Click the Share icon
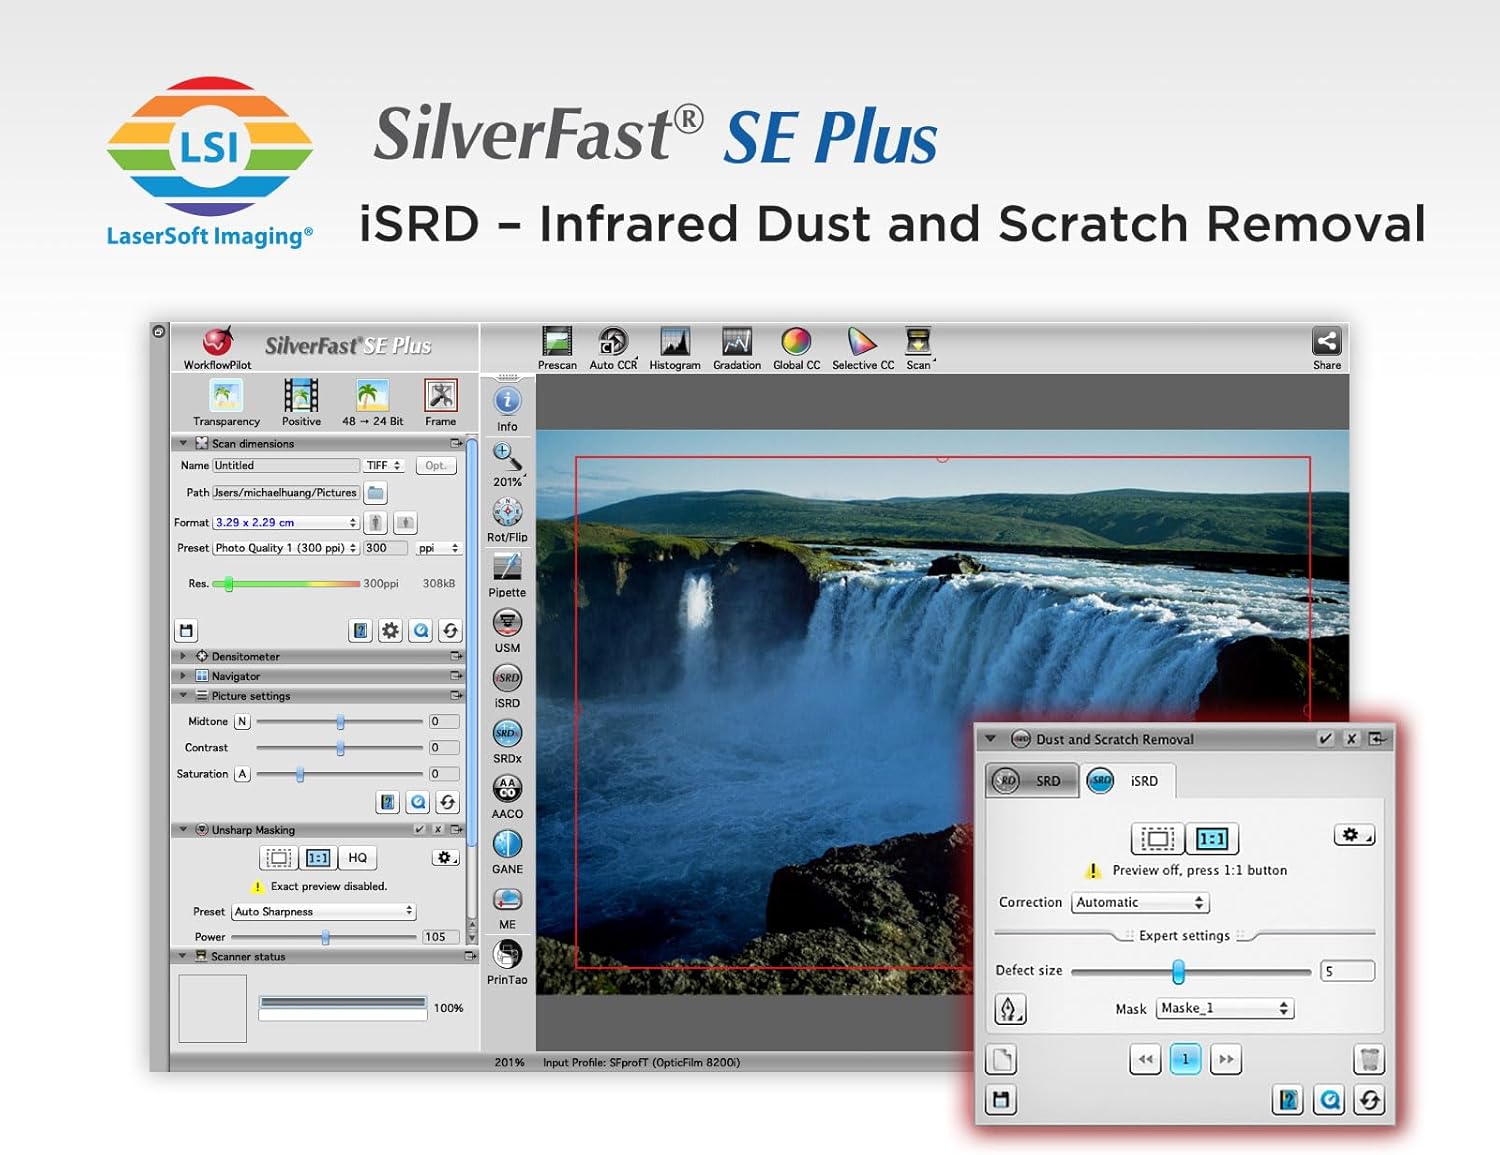Viewport: 1500px width, 1155px height. click(1327, 342)
